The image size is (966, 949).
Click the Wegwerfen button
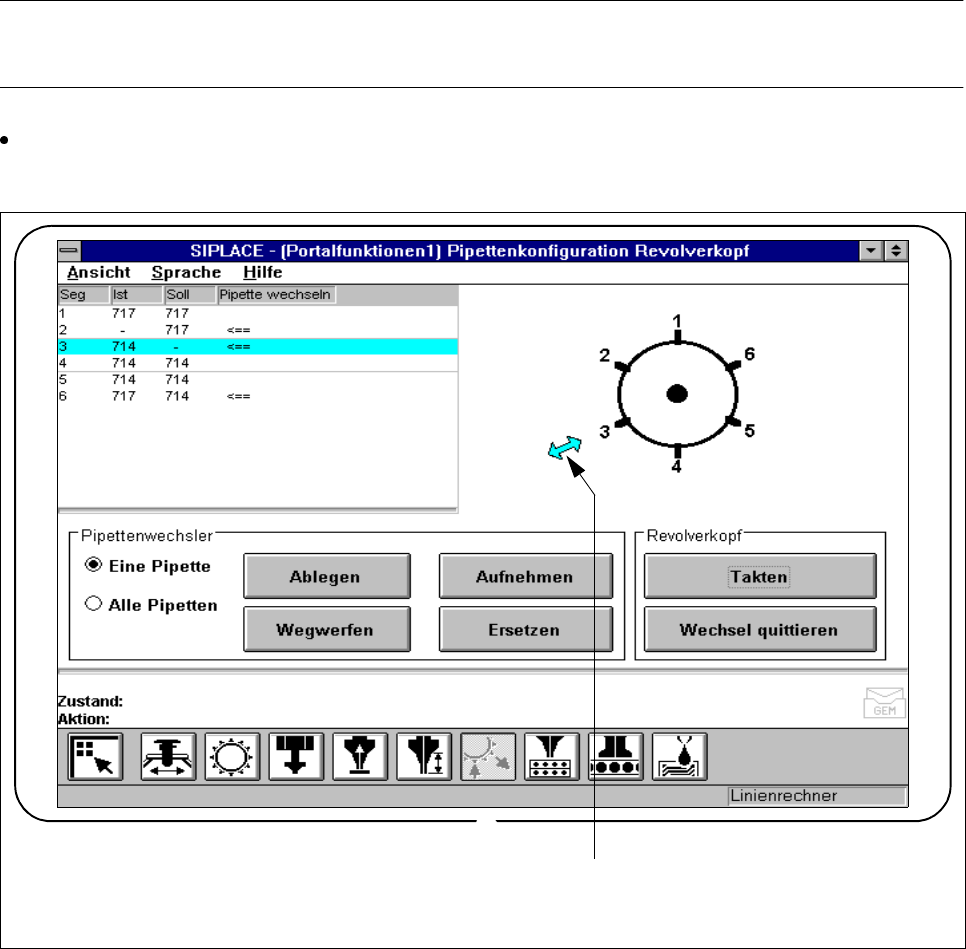click(x=327, y=629)
